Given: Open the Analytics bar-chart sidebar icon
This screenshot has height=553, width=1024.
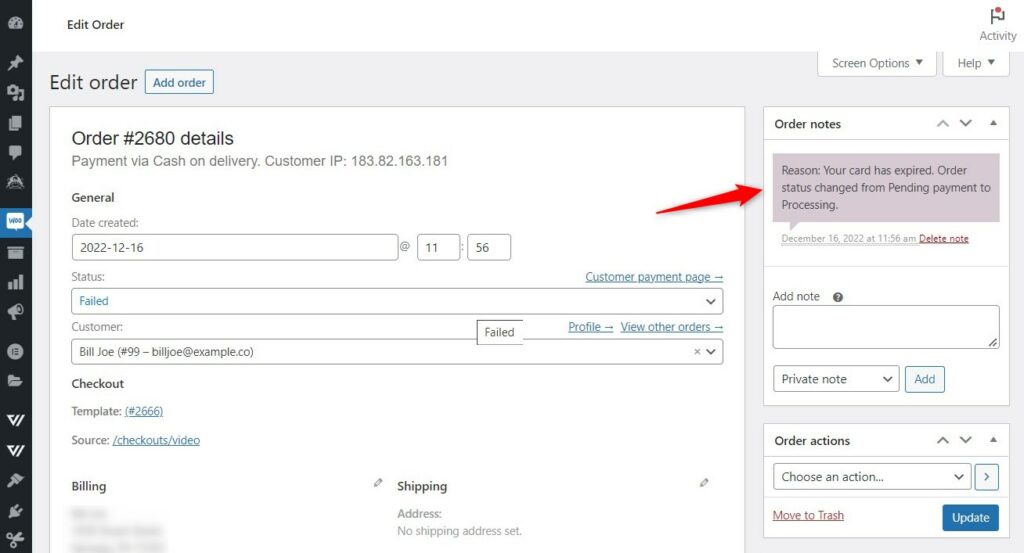Looking at the screenshot, I should pyautogui.click(x=15, y=282).
